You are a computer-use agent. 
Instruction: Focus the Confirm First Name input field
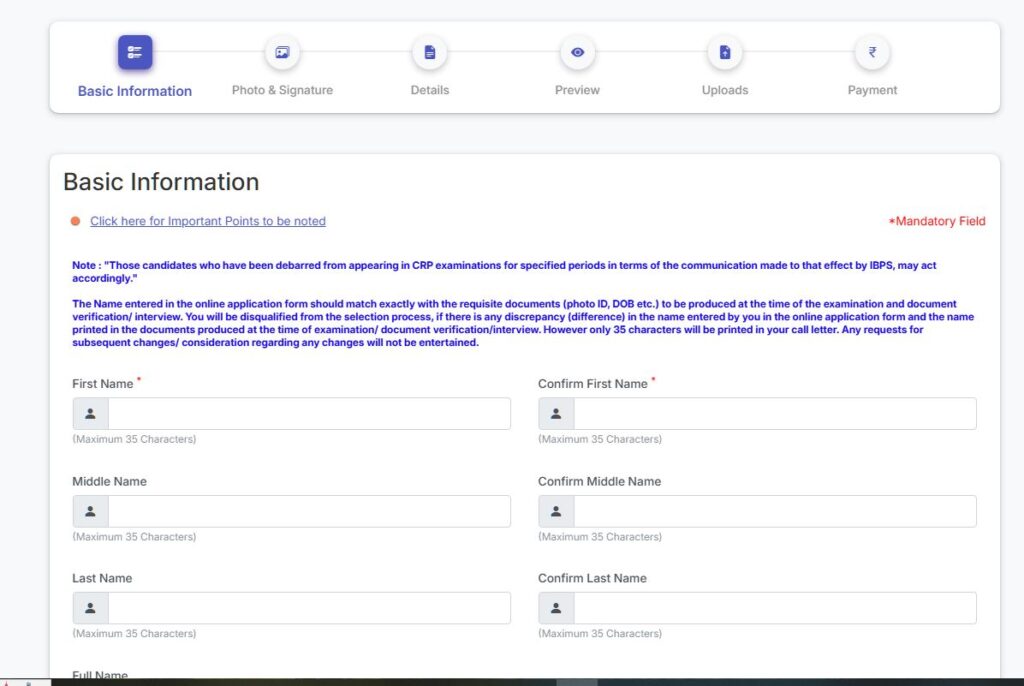pos(774,414)
